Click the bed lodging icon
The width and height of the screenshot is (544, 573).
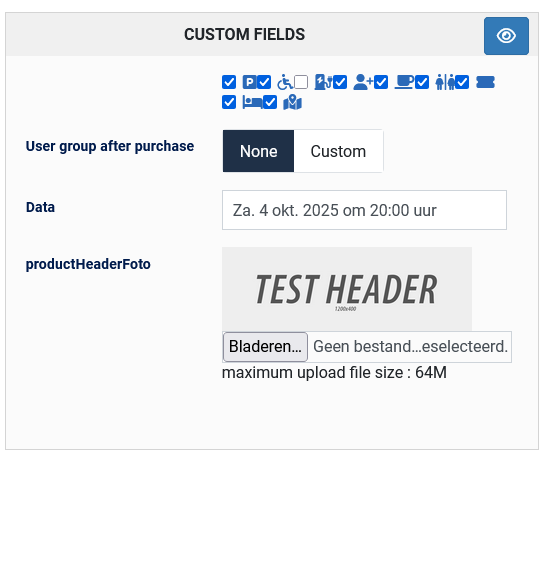[252, 103]
